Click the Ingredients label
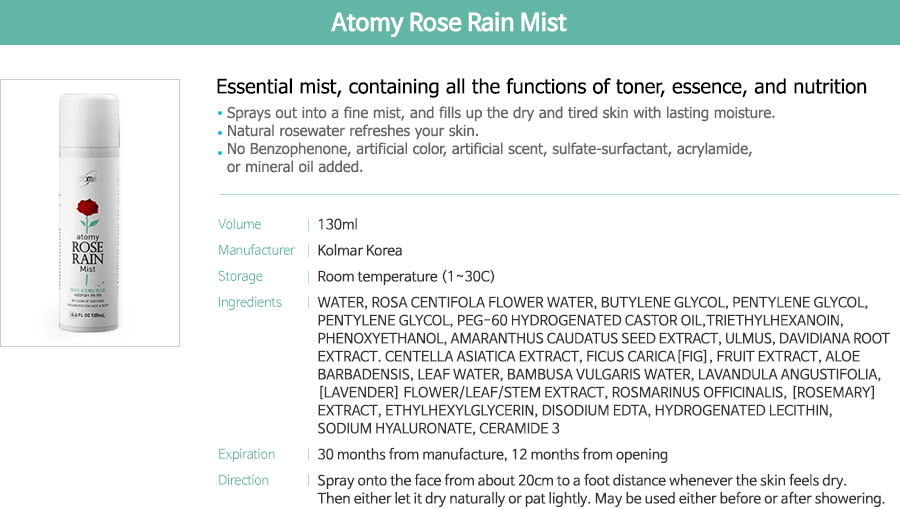 [x=250, y=302]
